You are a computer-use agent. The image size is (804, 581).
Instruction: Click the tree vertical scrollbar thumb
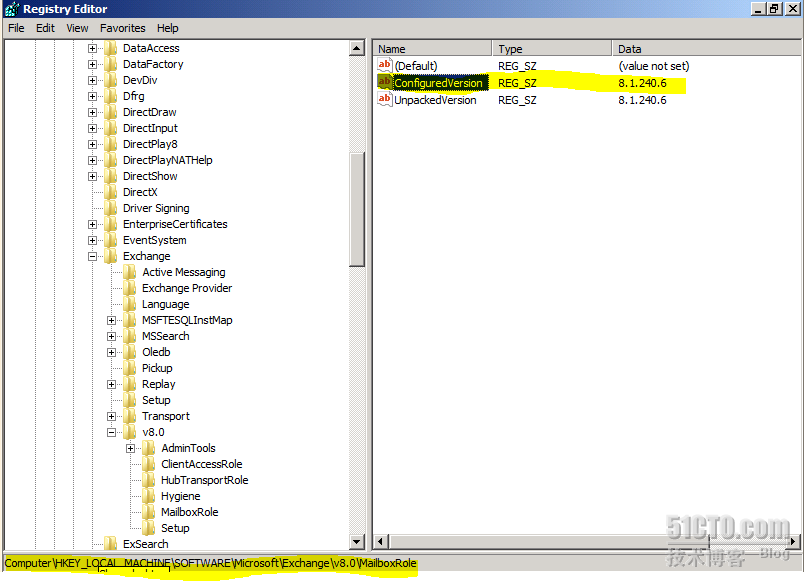(x=356, y=209)
